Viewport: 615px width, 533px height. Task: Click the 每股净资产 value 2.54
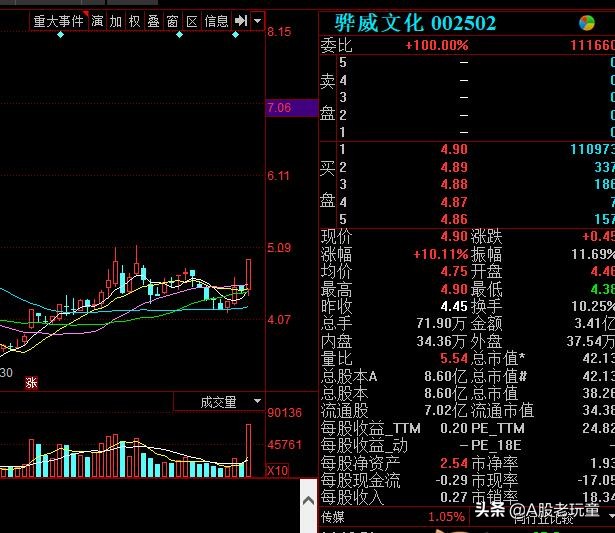coord(454,463)
